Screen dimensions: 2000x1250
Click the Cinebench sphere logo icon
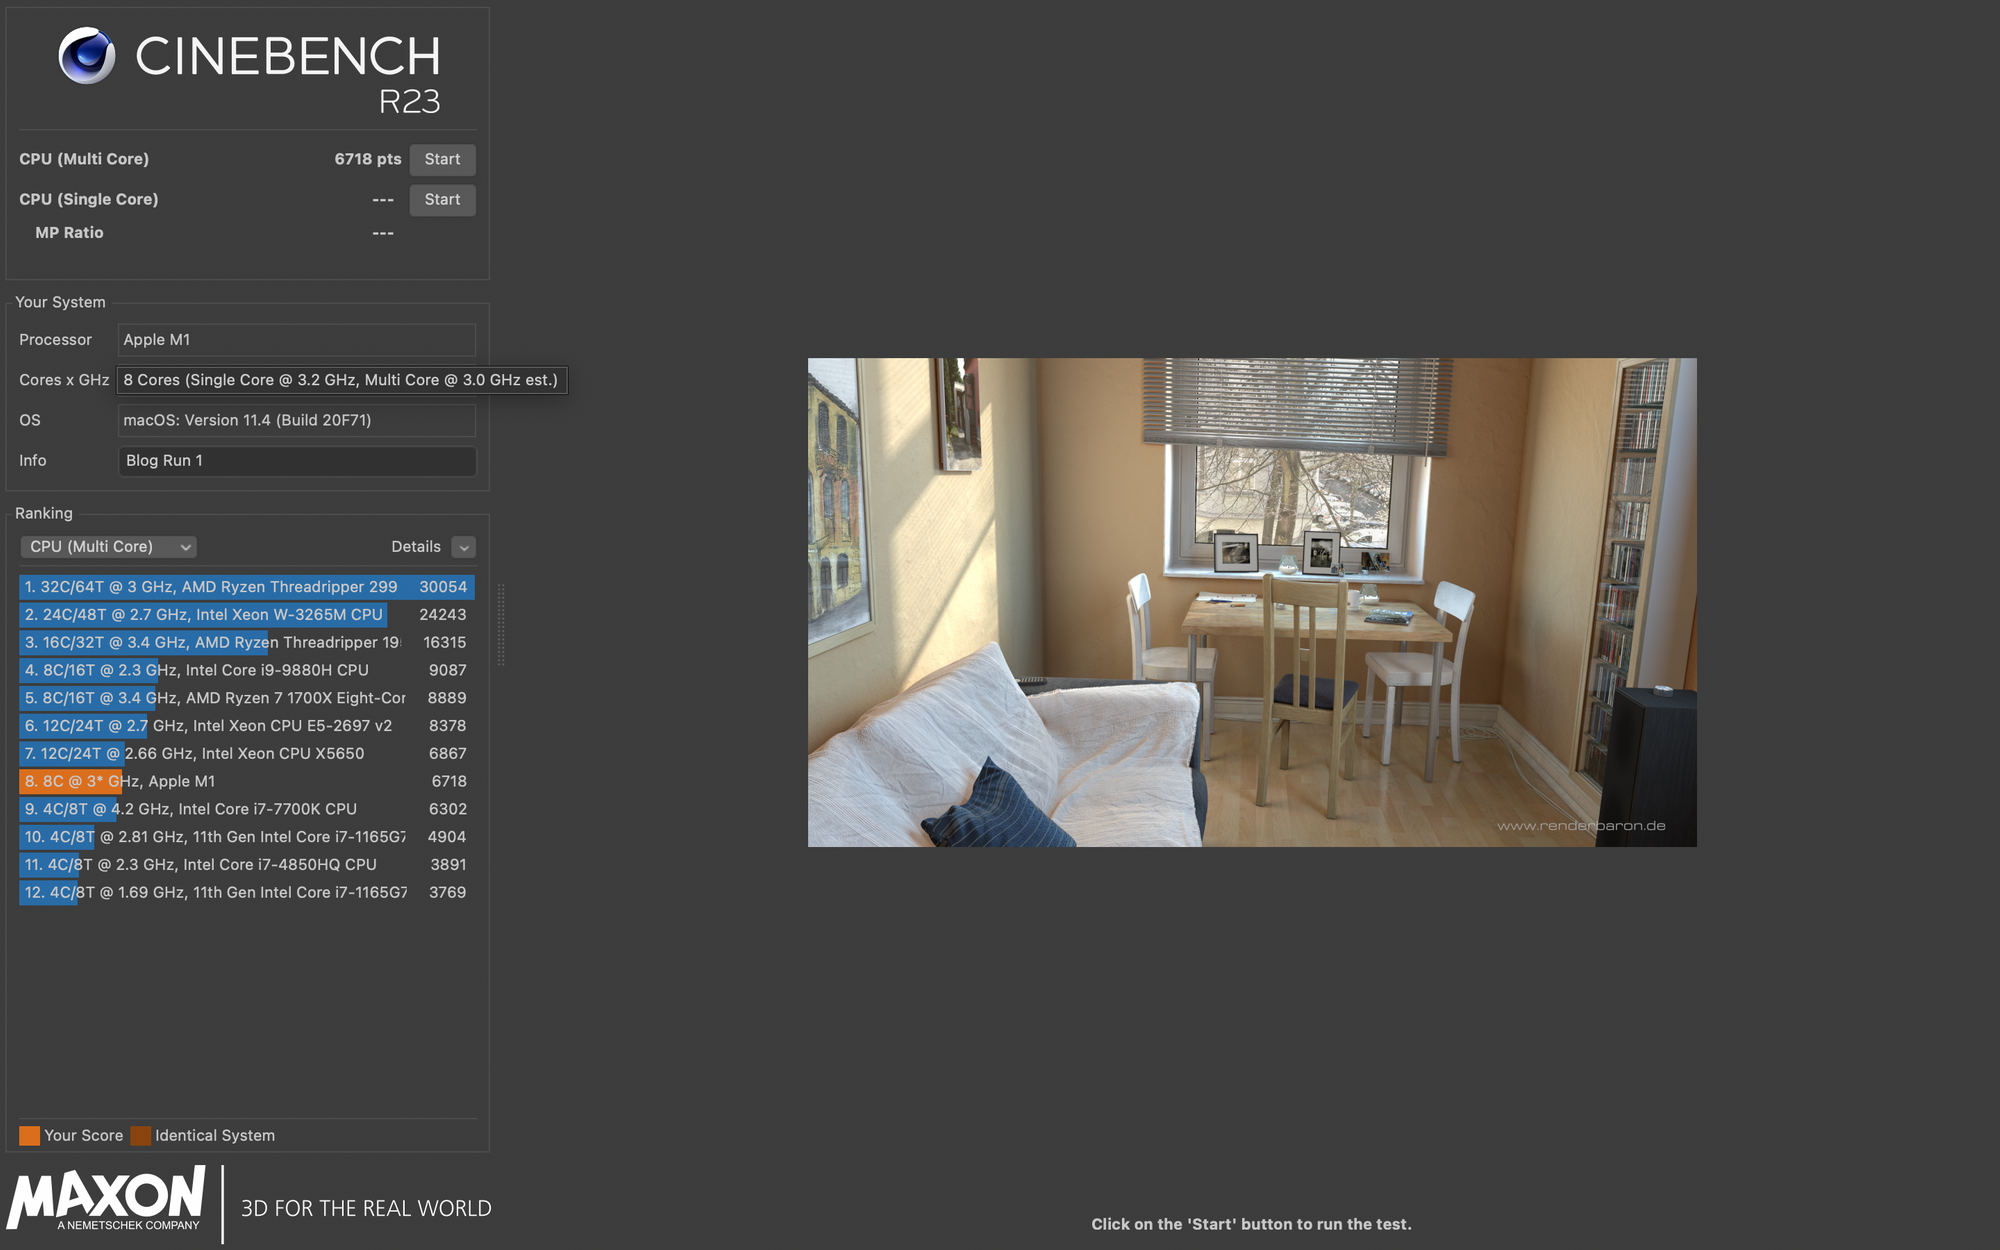[86, 56]
